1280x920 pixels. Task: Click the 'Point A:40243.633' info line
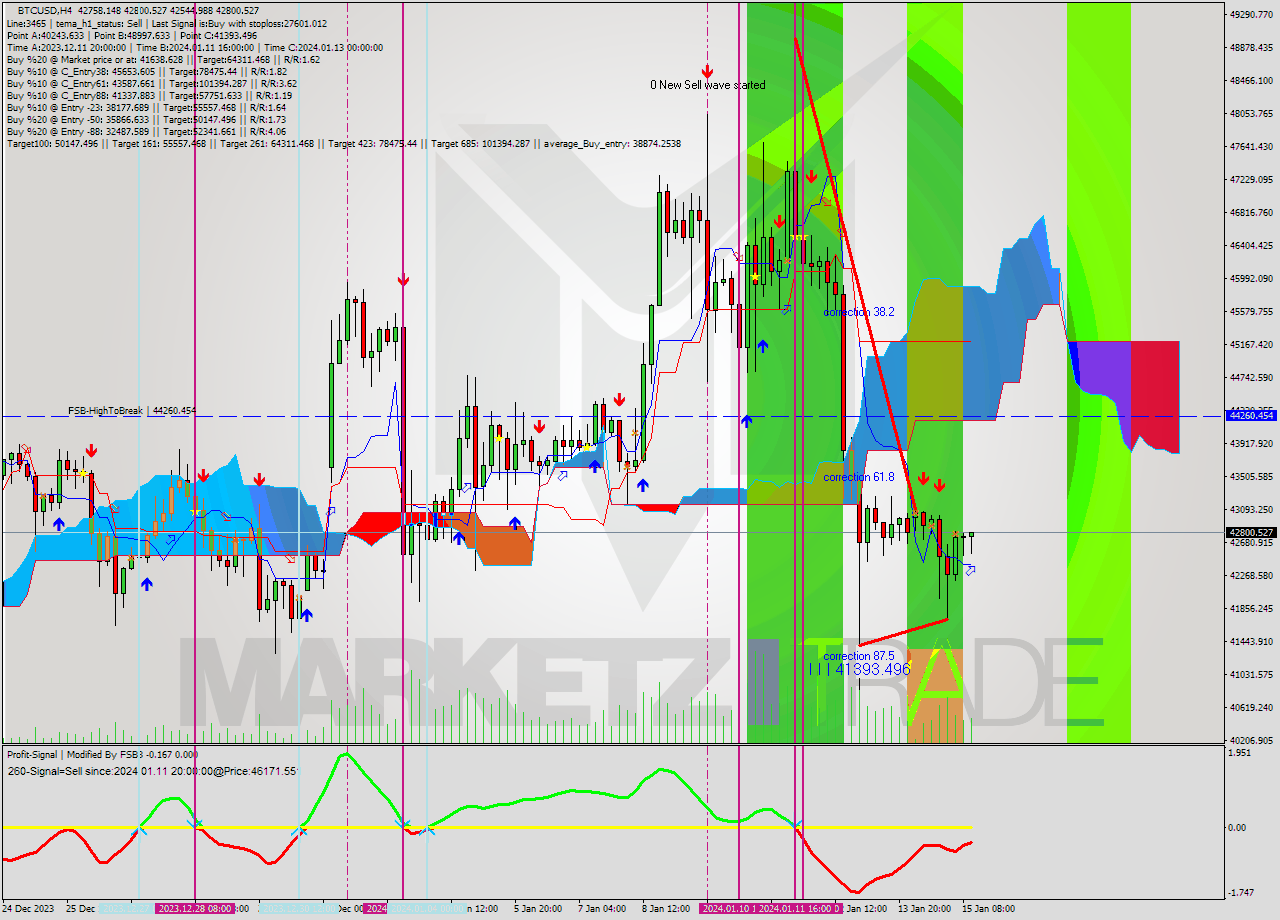tap(131, 35)
